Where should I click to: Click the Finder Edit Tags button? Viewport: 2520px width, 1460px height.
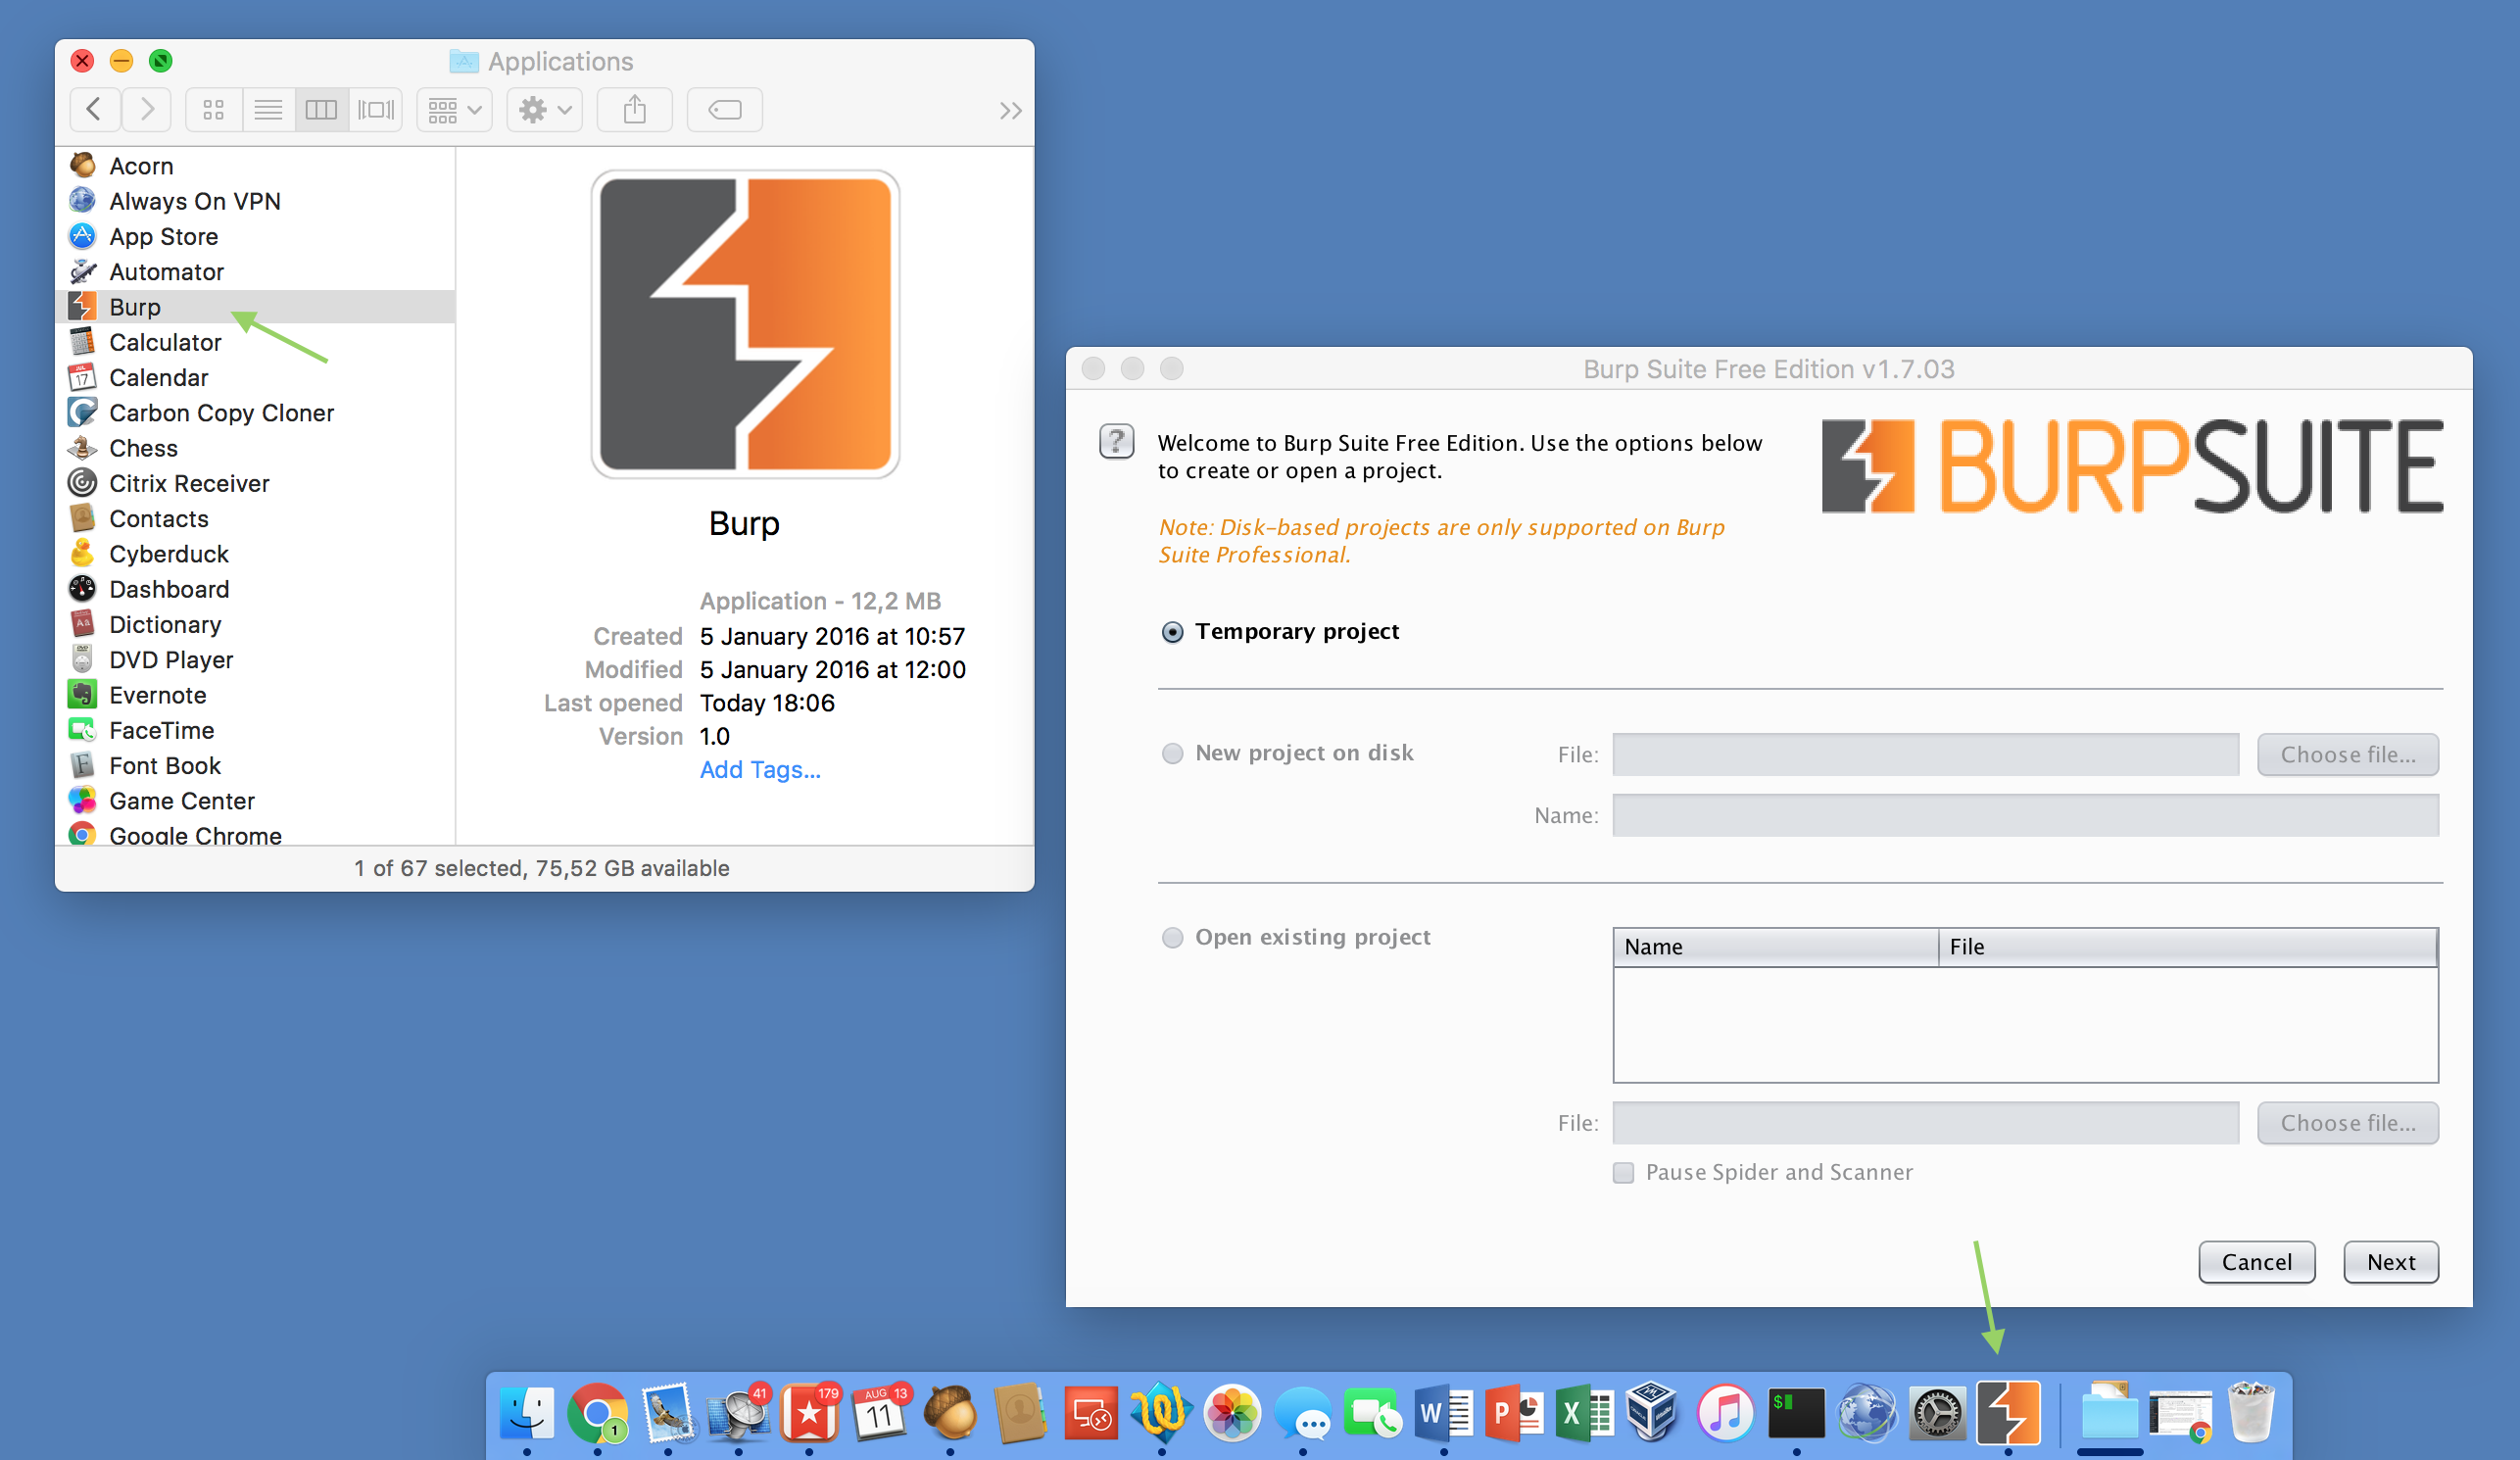coord(725,109)
